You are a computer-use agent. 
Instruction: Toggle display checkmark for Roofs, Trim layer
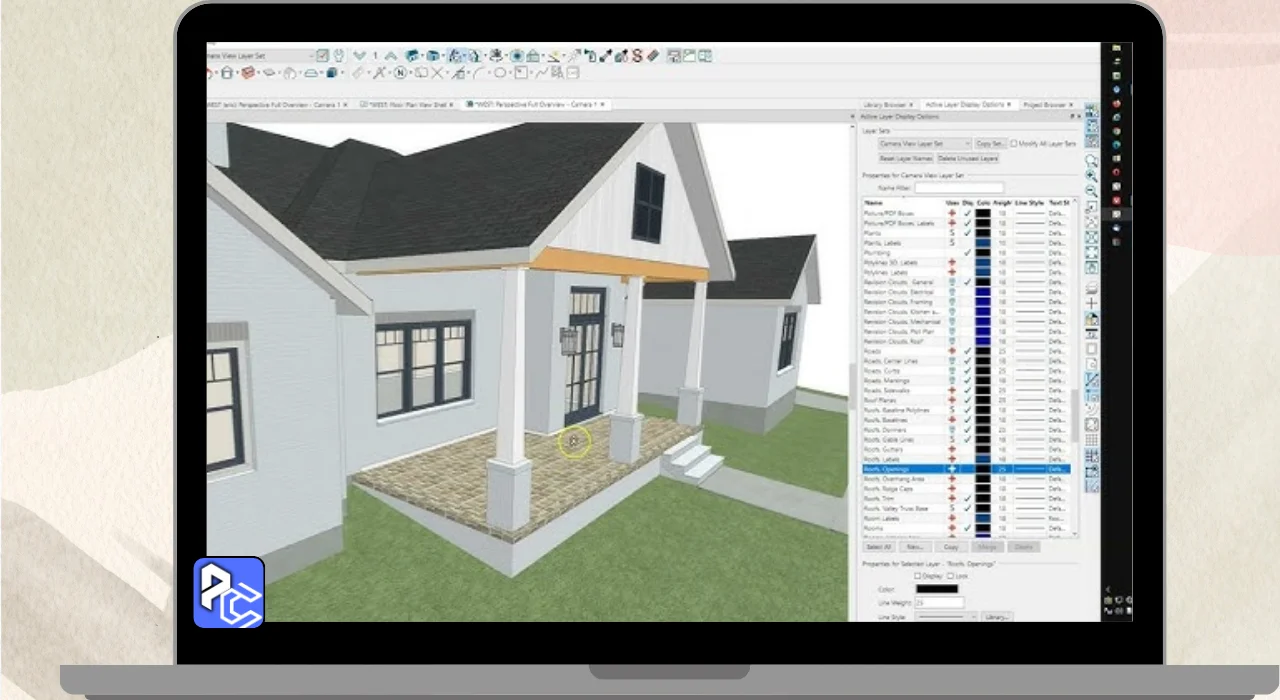click(967, 498)
